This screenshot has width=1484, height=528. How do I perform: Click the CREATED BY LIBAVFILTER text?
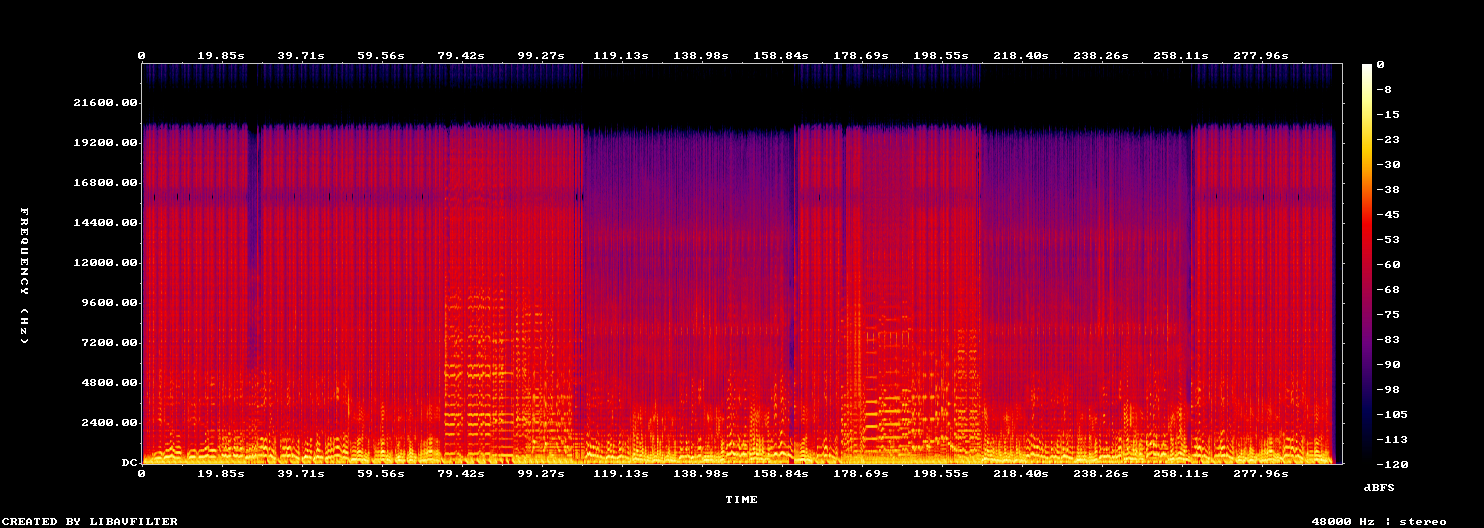[x=90, y=521]
